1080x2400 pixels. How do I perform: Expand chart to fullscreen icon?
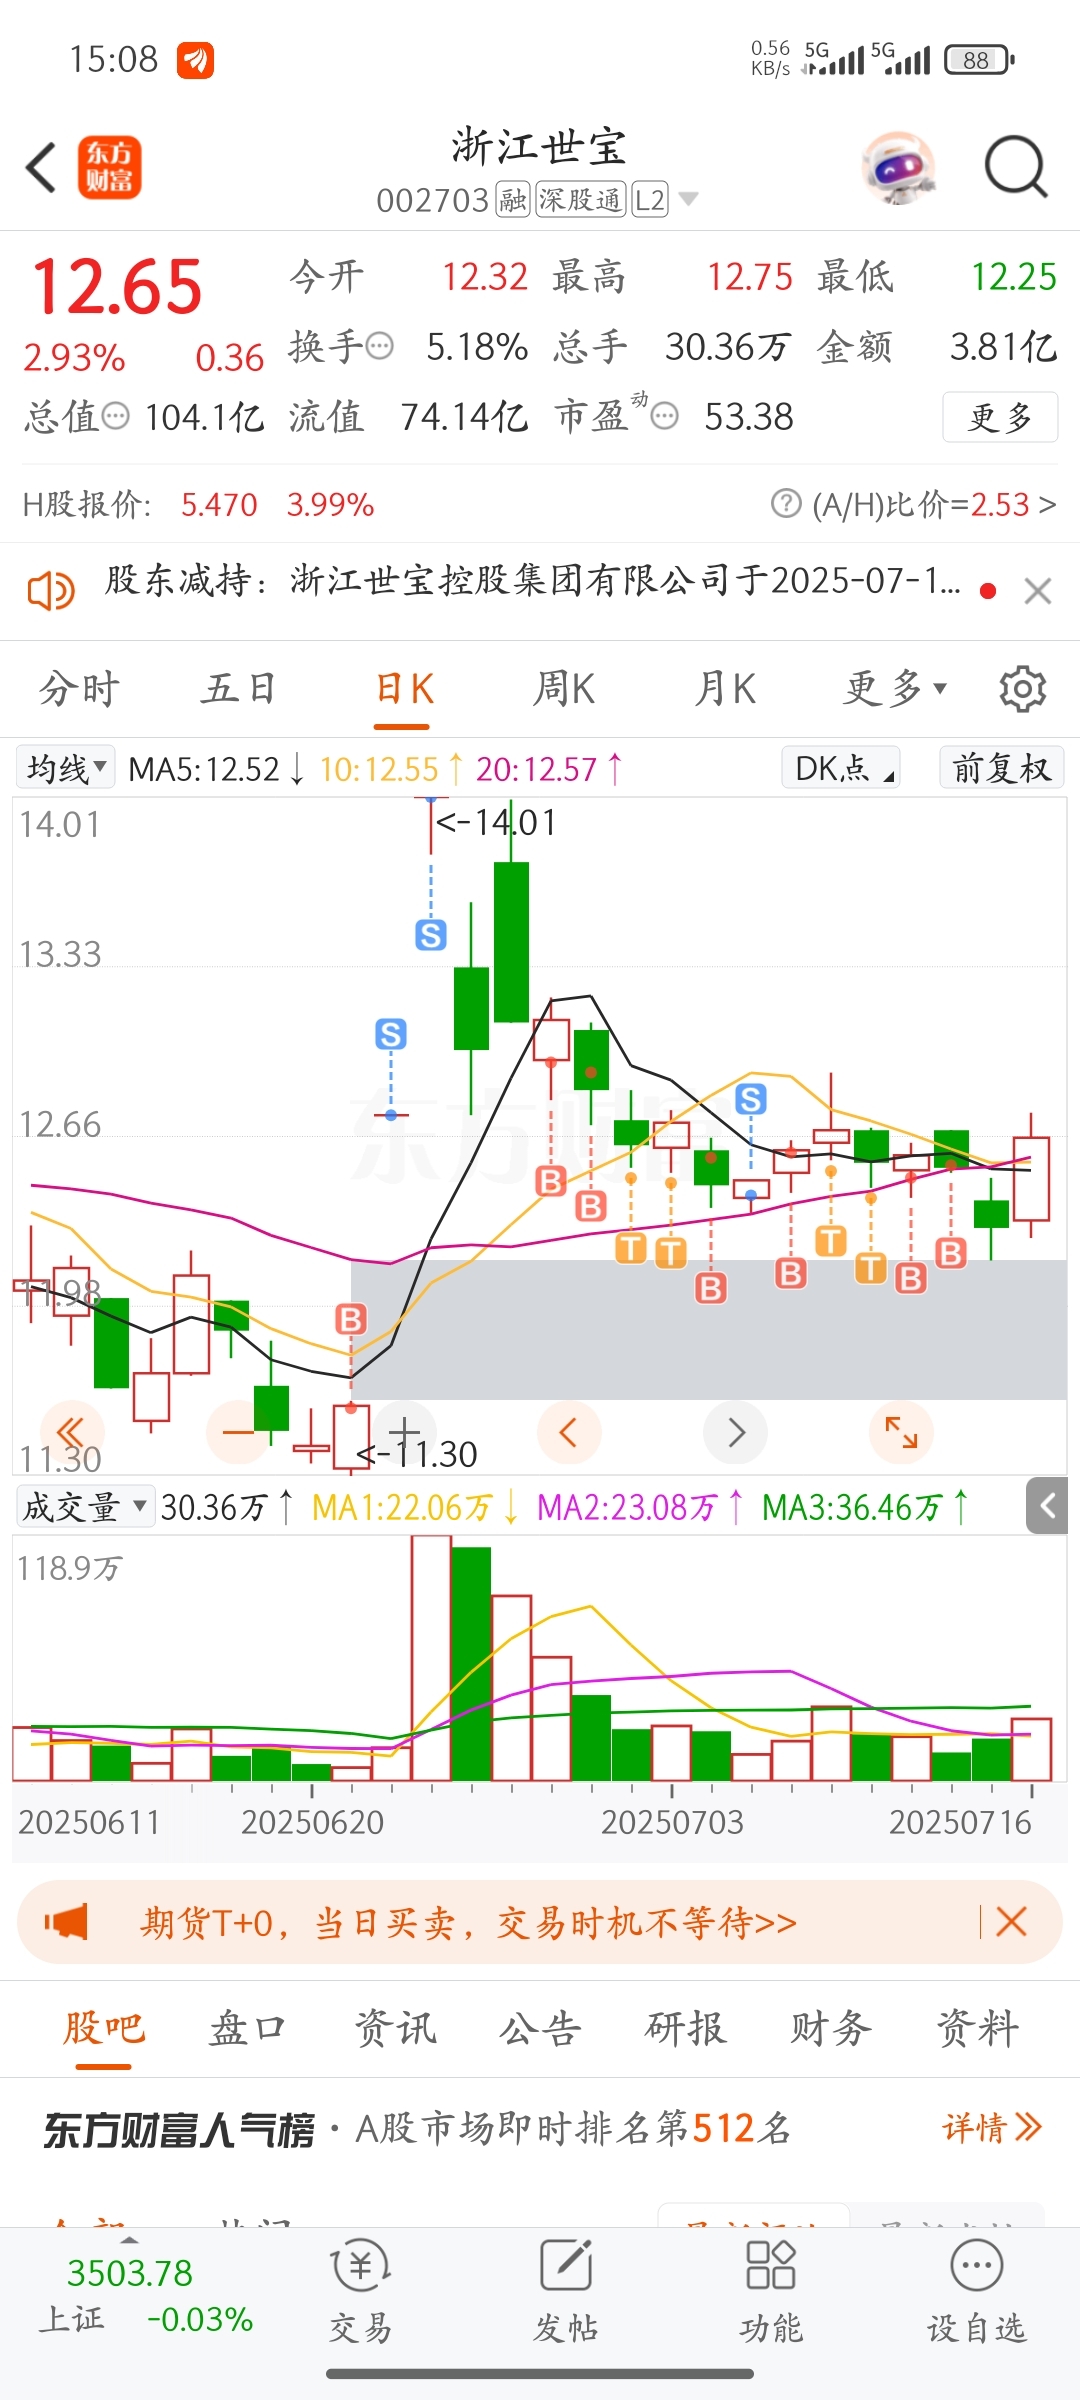[901, 1433]
